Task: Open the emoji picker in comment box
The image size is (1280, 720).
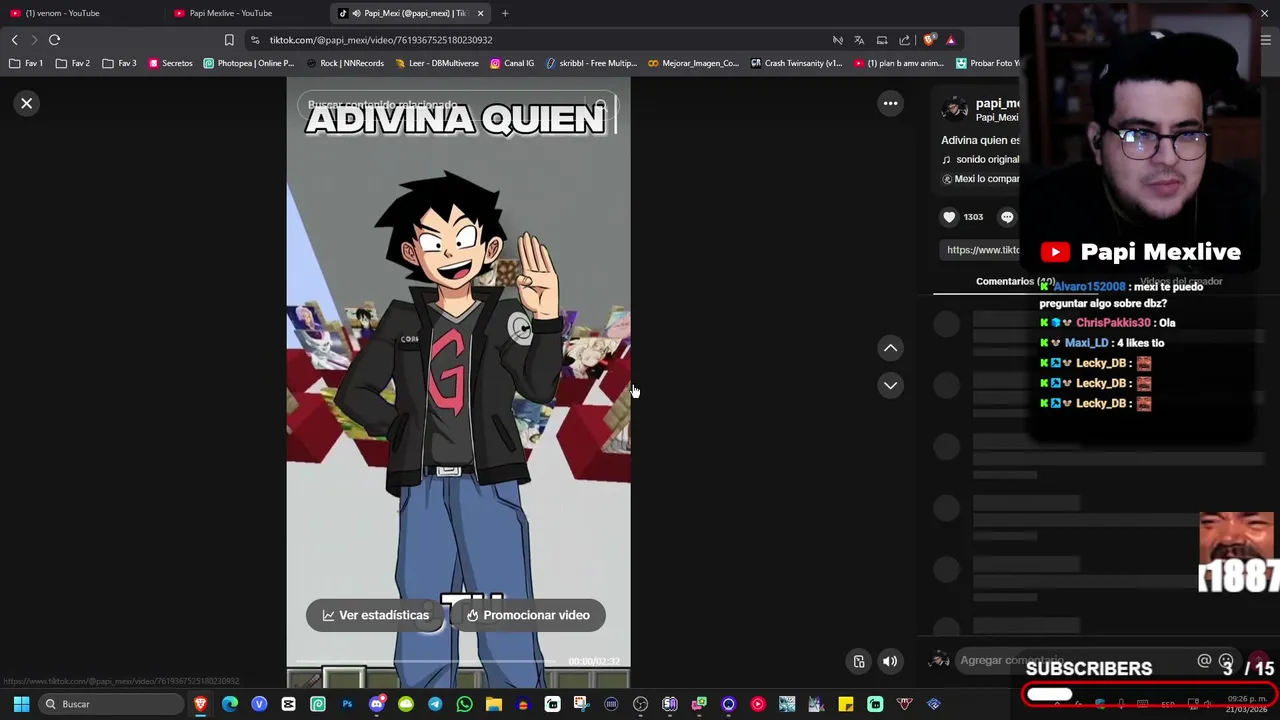Action: tap(1226, 661)
